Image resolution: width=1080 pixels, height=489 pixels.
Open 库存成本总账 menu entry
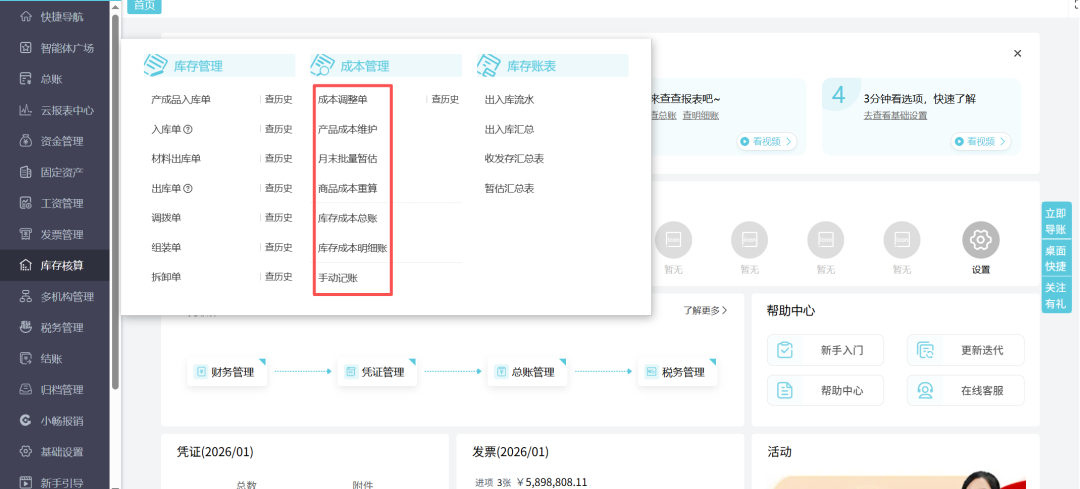[x=347, y=218]
